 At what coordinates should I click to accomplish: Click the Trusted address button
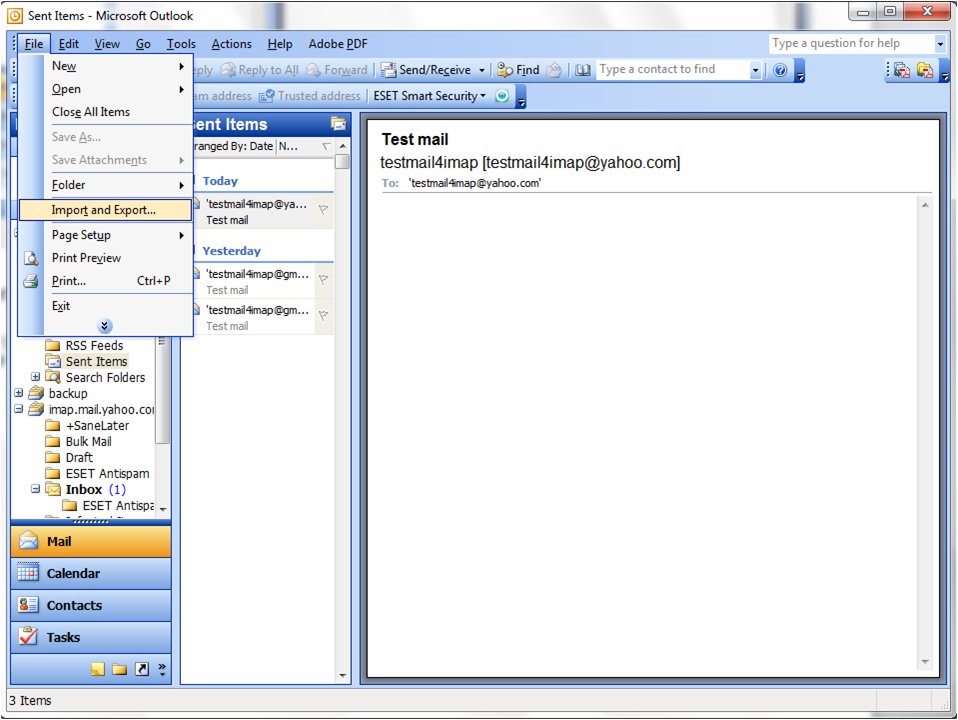click(310, 96)
